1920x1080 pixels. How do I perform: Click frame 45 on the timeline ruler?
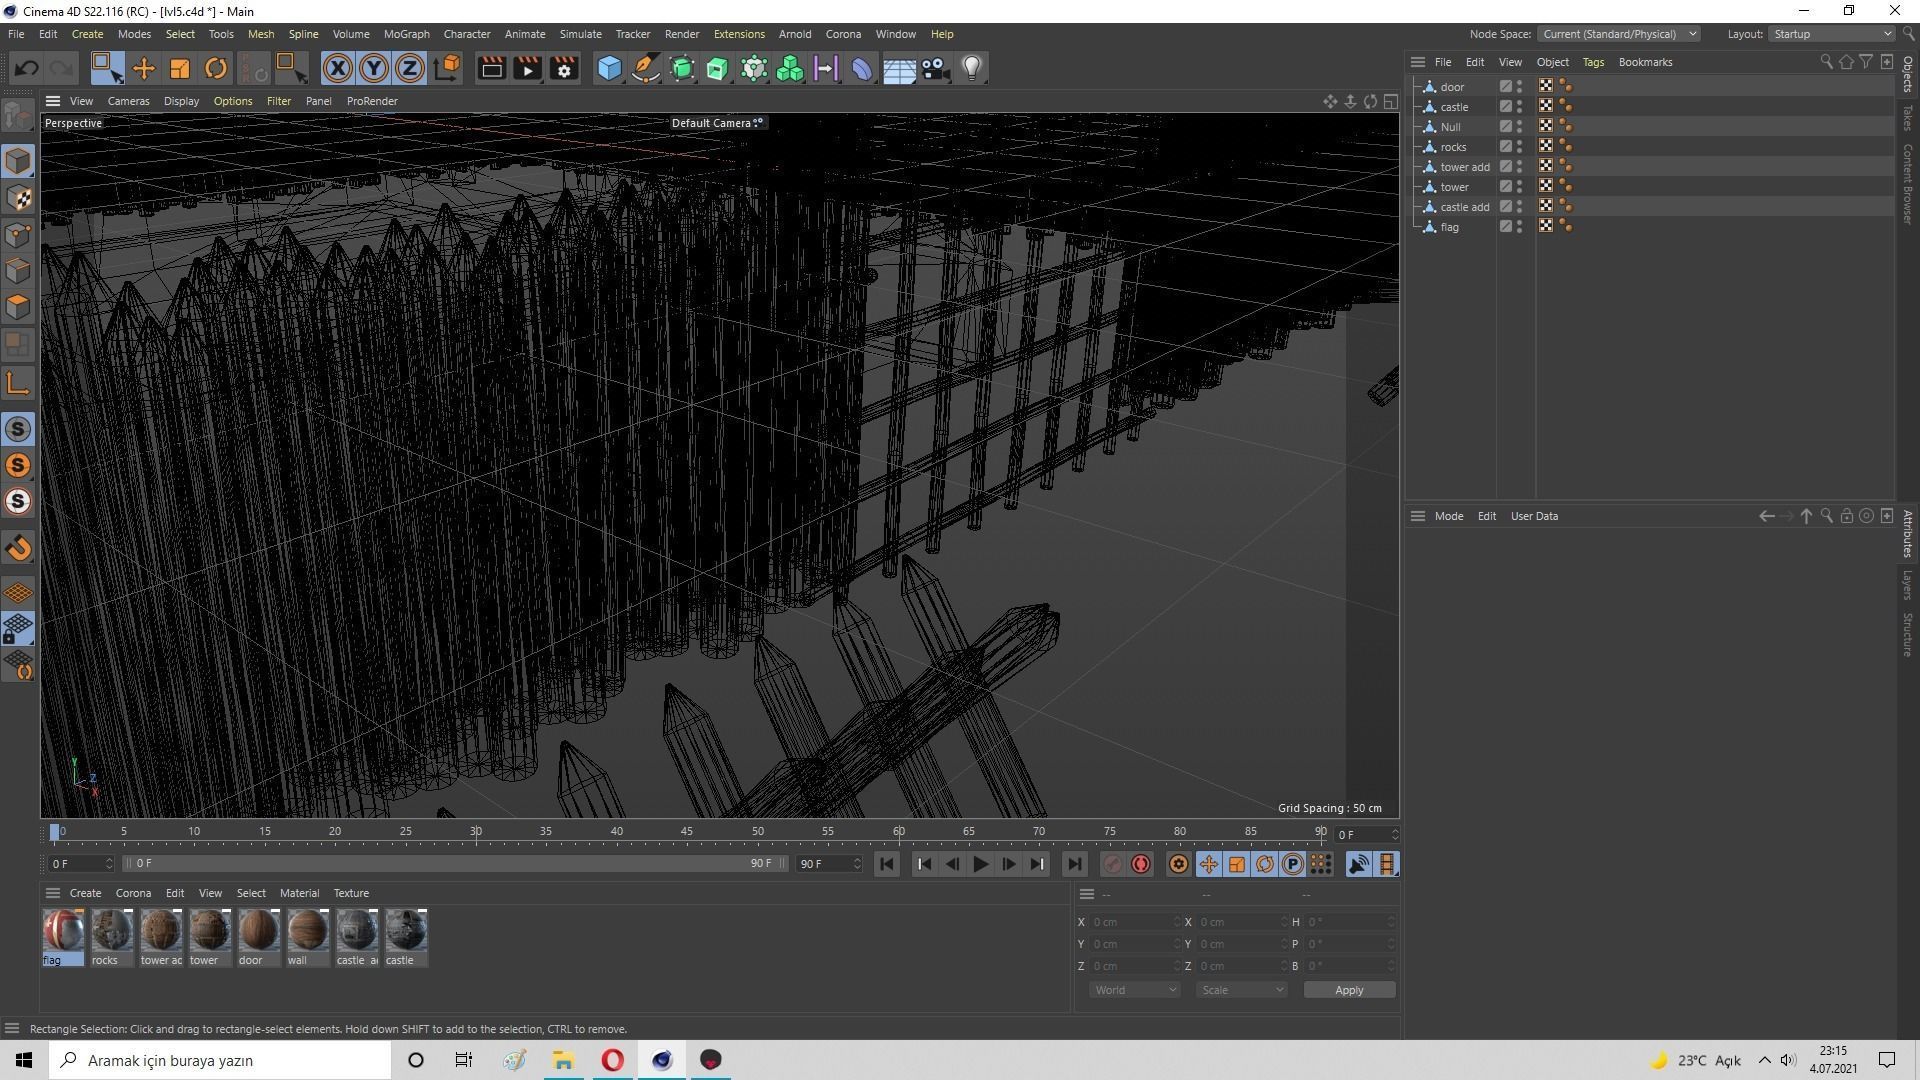tap(687, 832)
